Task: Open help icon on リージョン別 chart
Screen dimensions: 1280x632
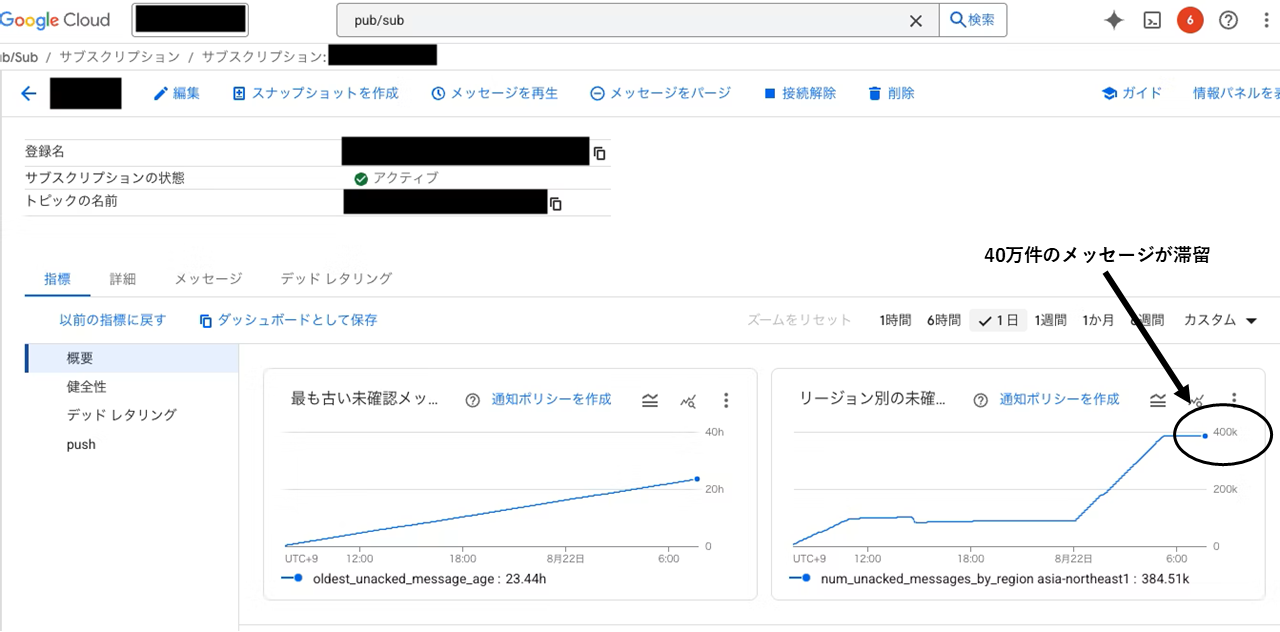Action: (981, 400)
